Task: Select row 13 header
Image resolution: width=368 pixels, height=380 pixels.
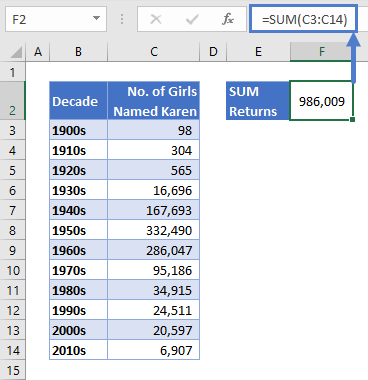Action: point(13,330)
